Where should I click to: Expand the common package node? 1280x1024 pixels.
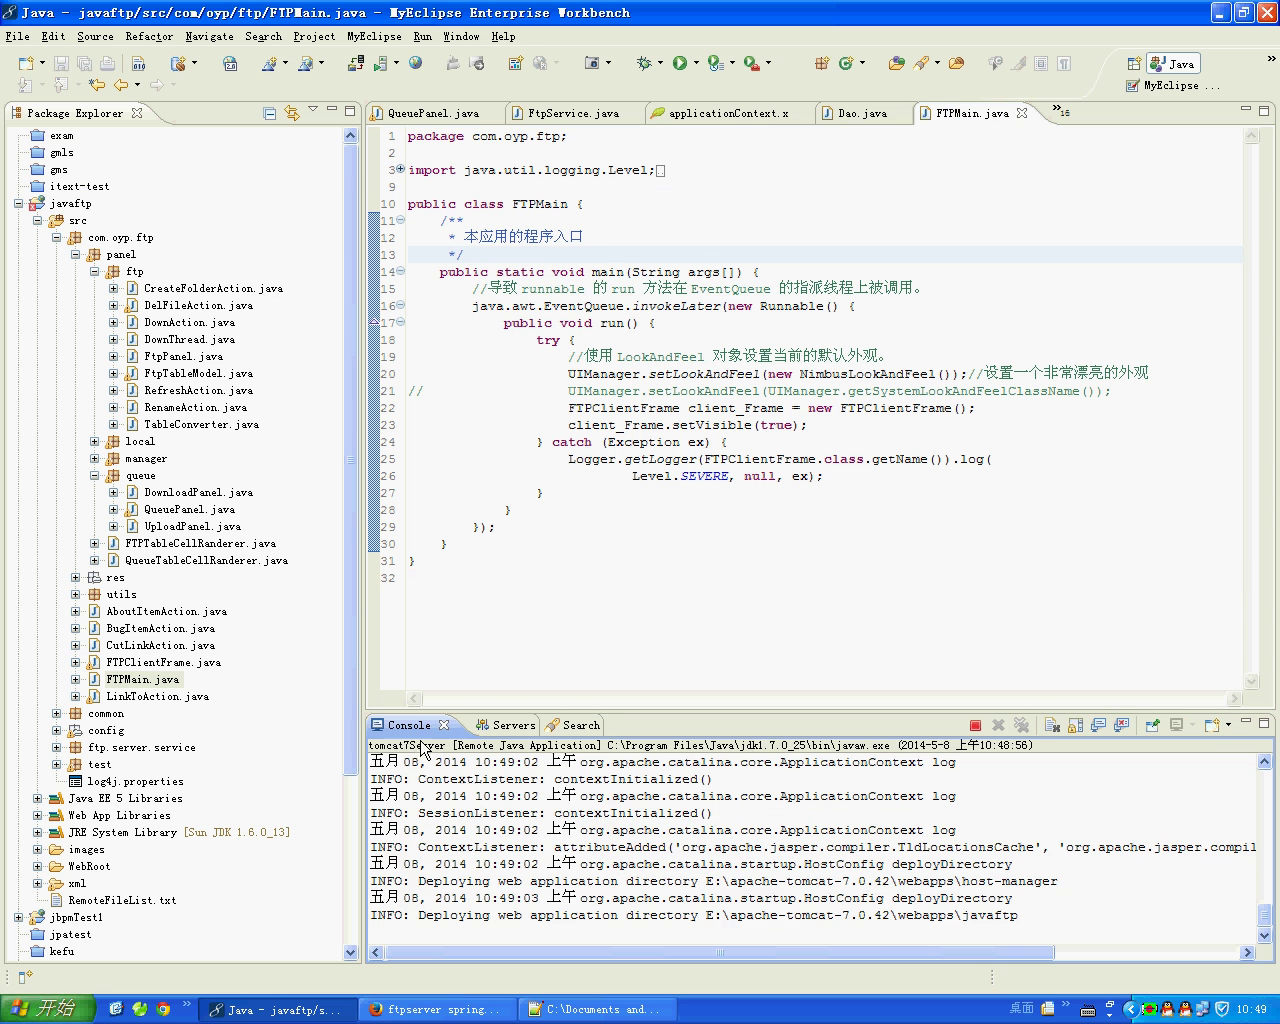point(57,713)
